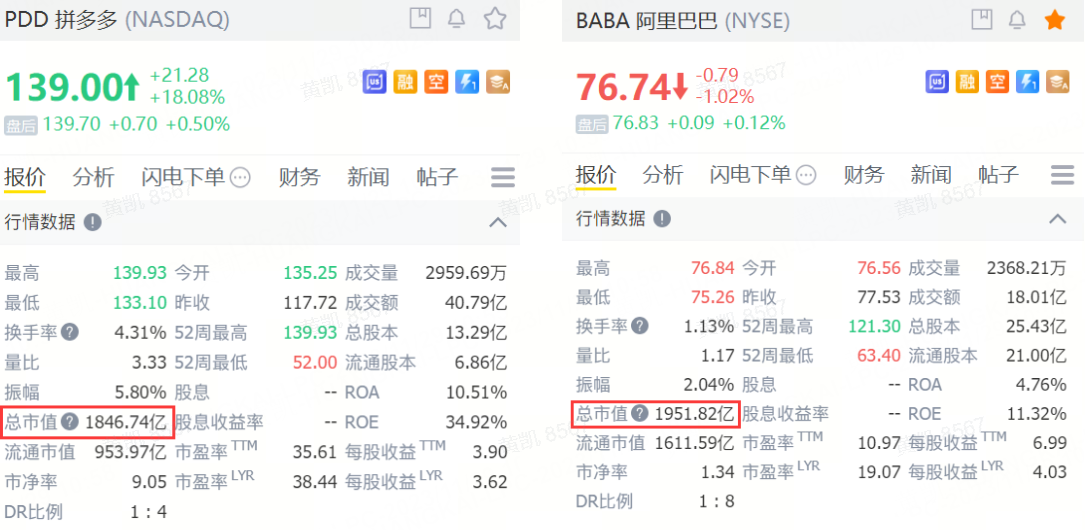Click PDD 52周最高 value 139.93
This screenshot has width=1085, height=530.
[x=310, y=332]
